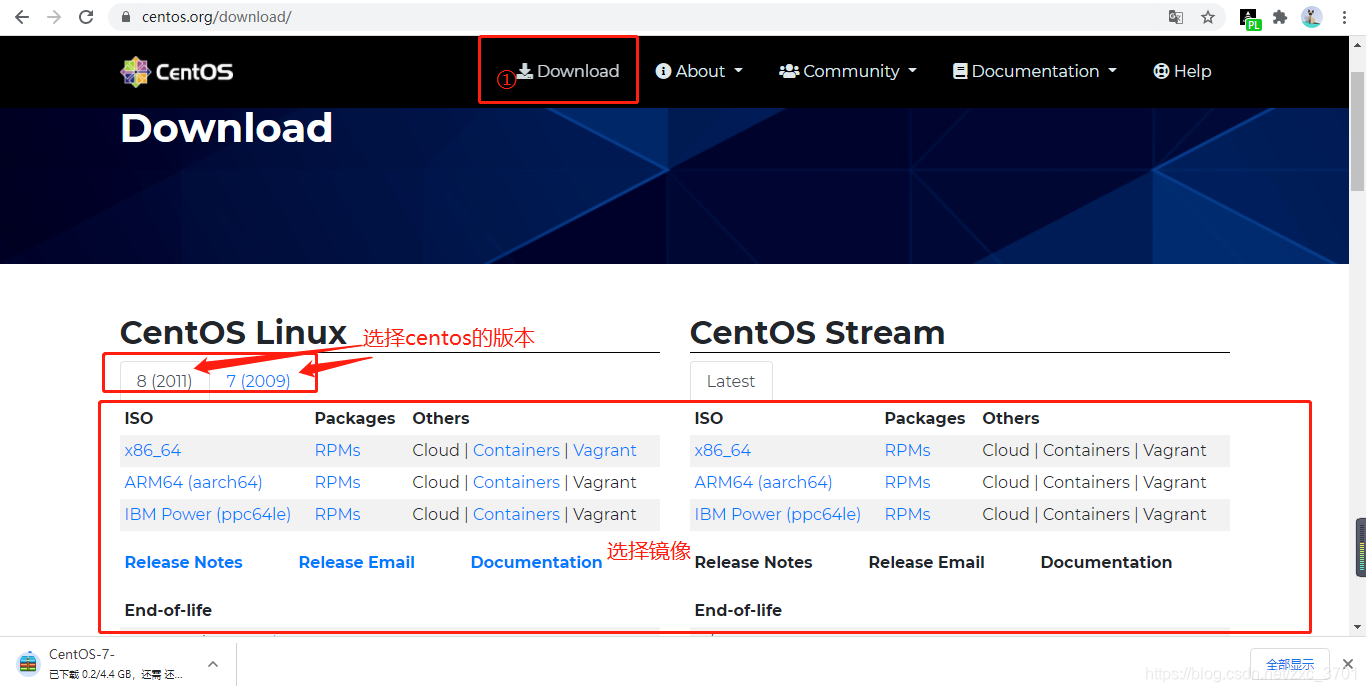Click the CentOS logo

(x=177, y=72)
